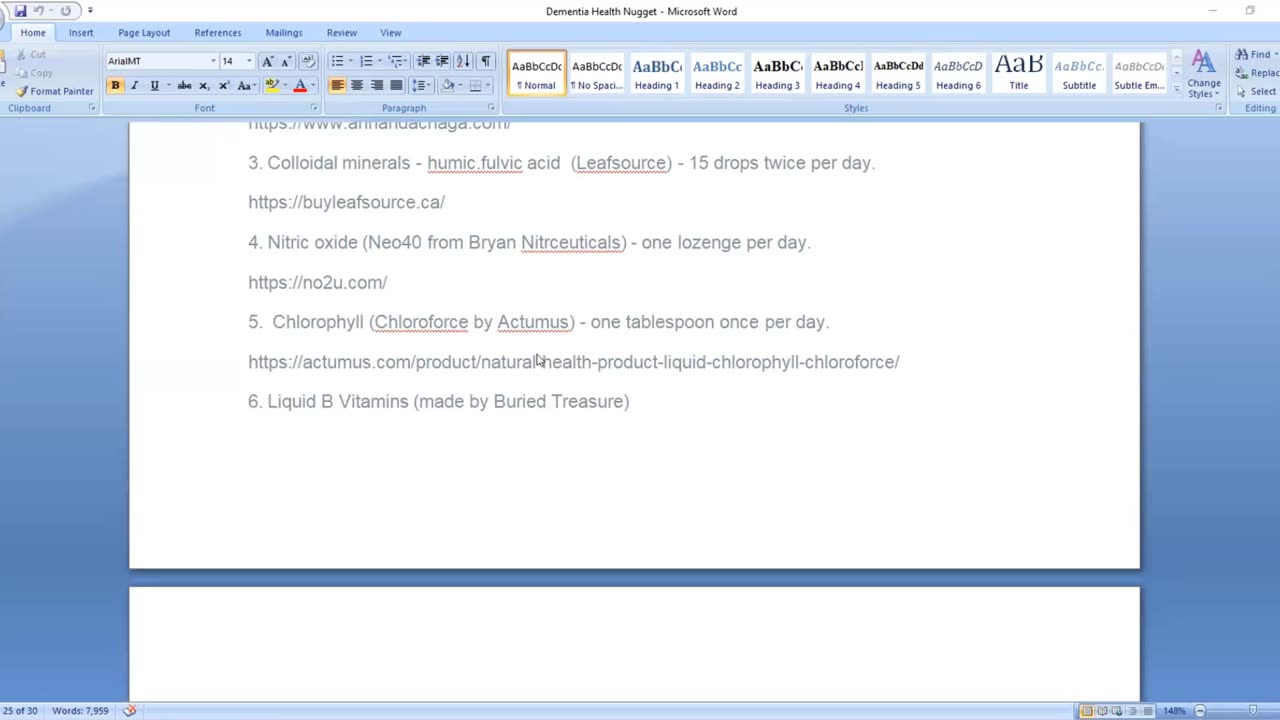Align text right
This screenshot has height=720, width=1280.
377,86
